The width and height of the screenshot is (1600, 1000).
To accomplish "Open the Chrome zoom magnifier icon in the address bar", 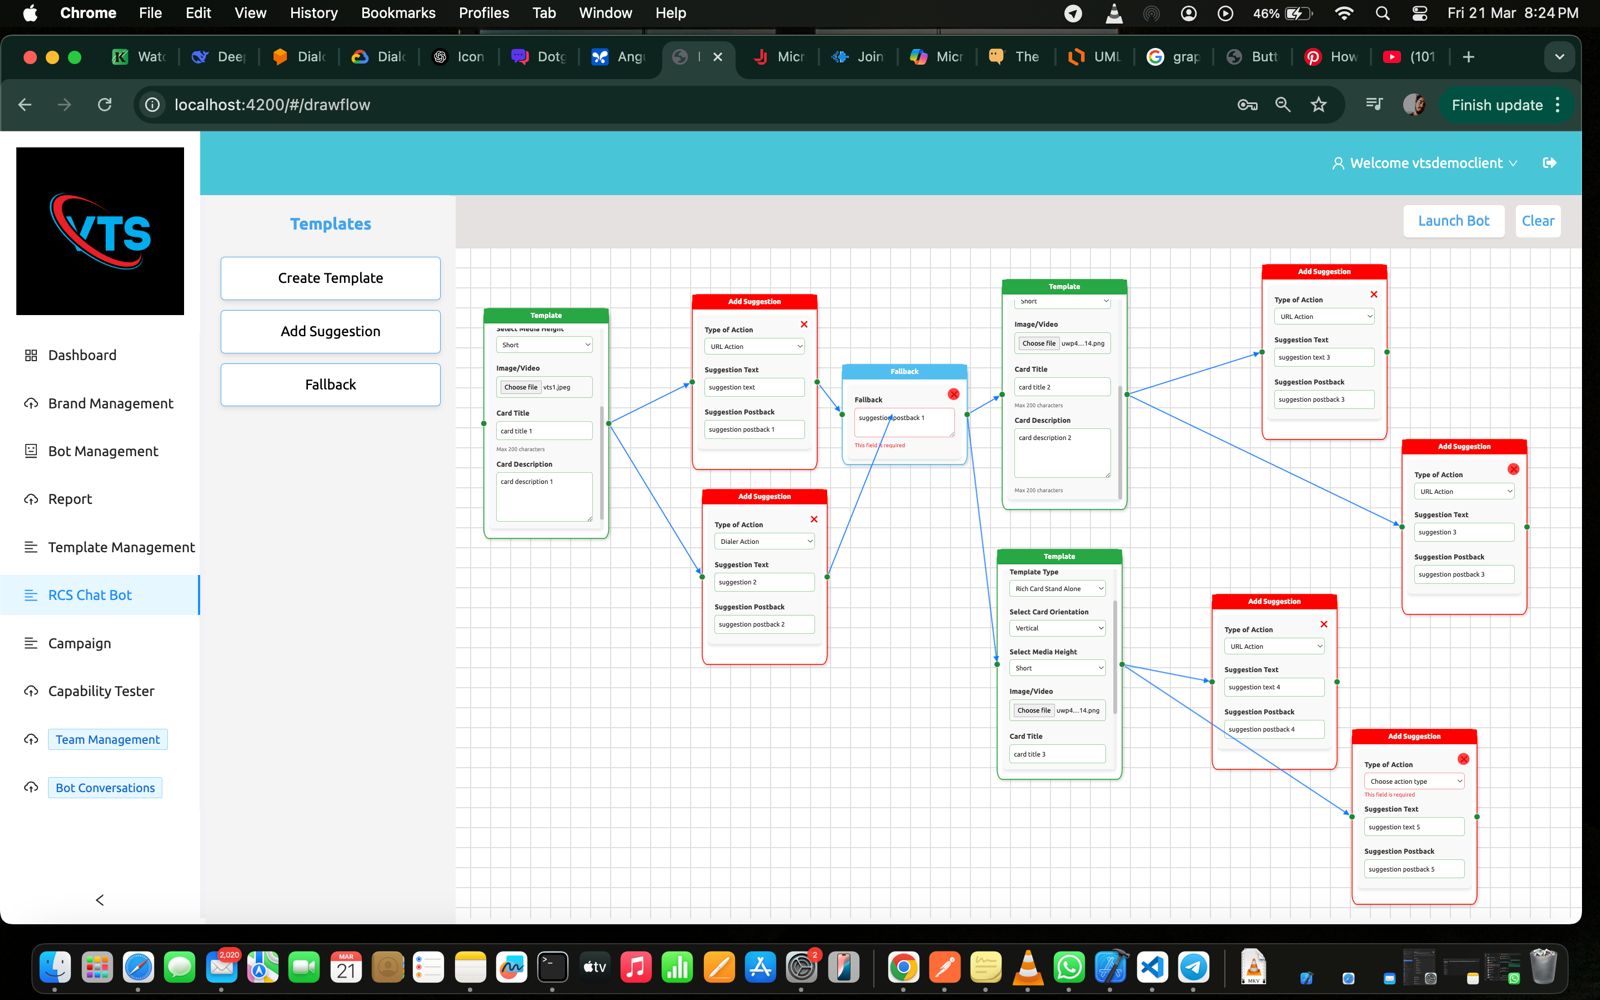I will [x=1283, y=105].
